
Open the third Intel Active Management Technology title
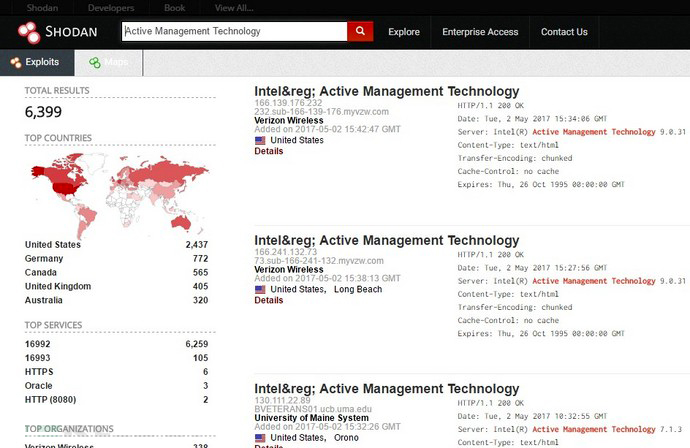click(x=387, y=389)
